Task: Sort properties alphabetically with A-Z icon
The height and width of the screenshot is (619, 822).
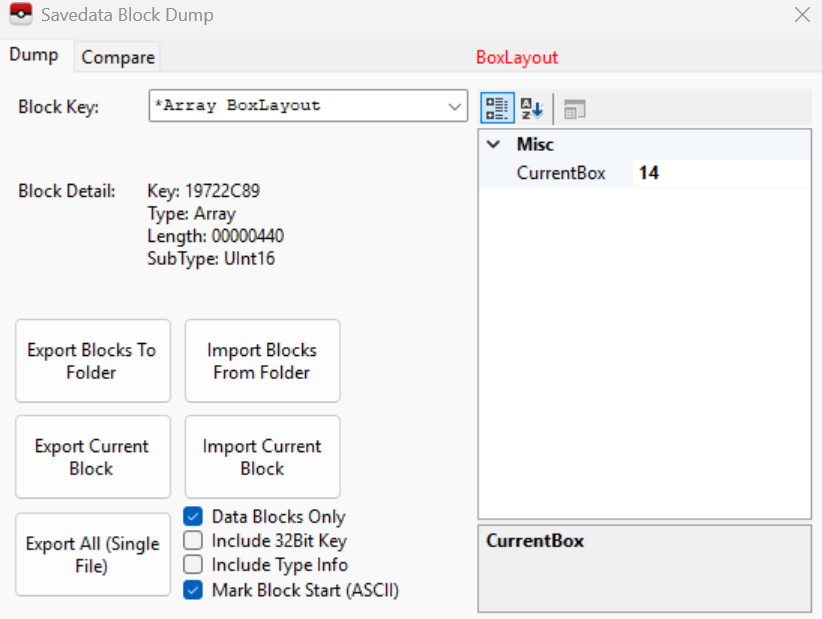Action: click(532, 108)
